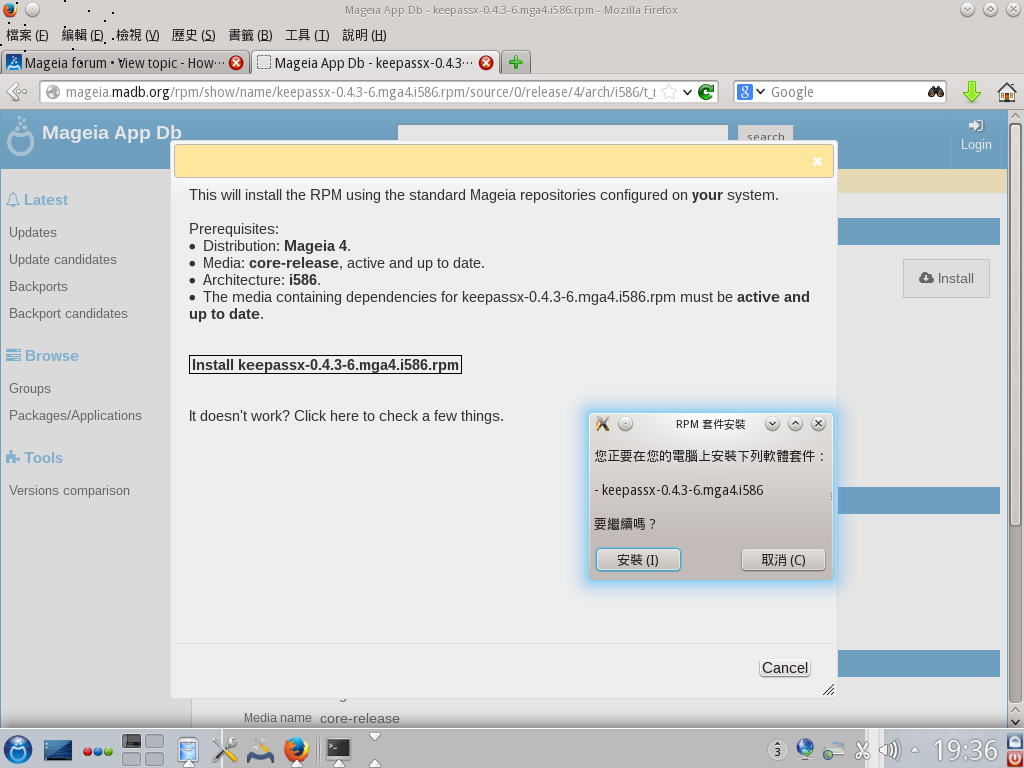Image resolution: width=1024 pixels, height=768 pixels.
Task: Select the Mageia App Db keepassx tab
Action: click(x=376, y=63)
